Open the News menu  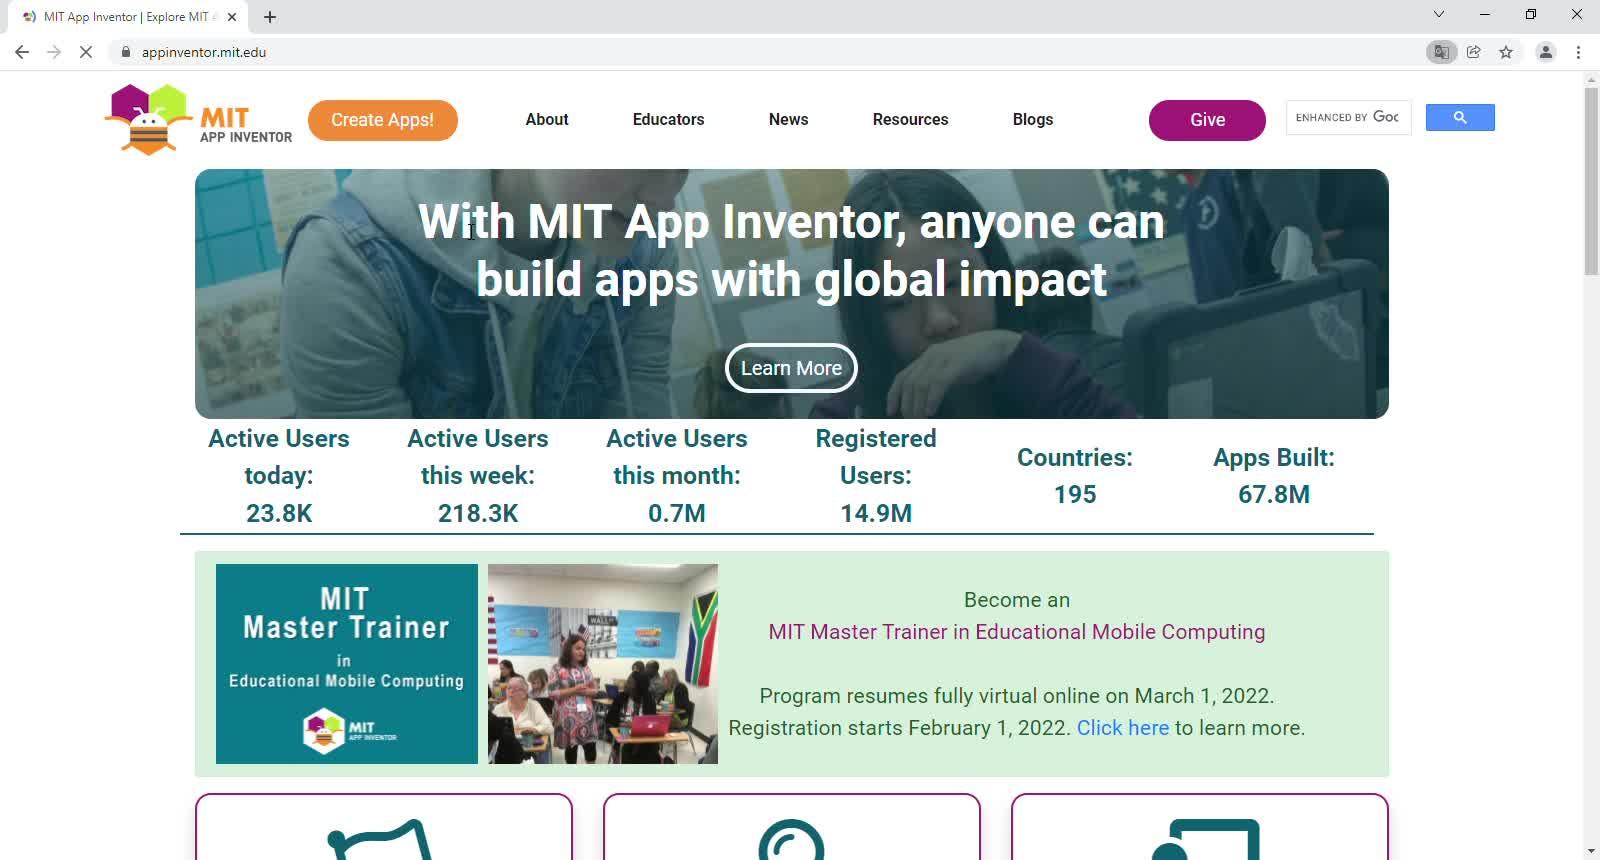[x=789, y=119]
